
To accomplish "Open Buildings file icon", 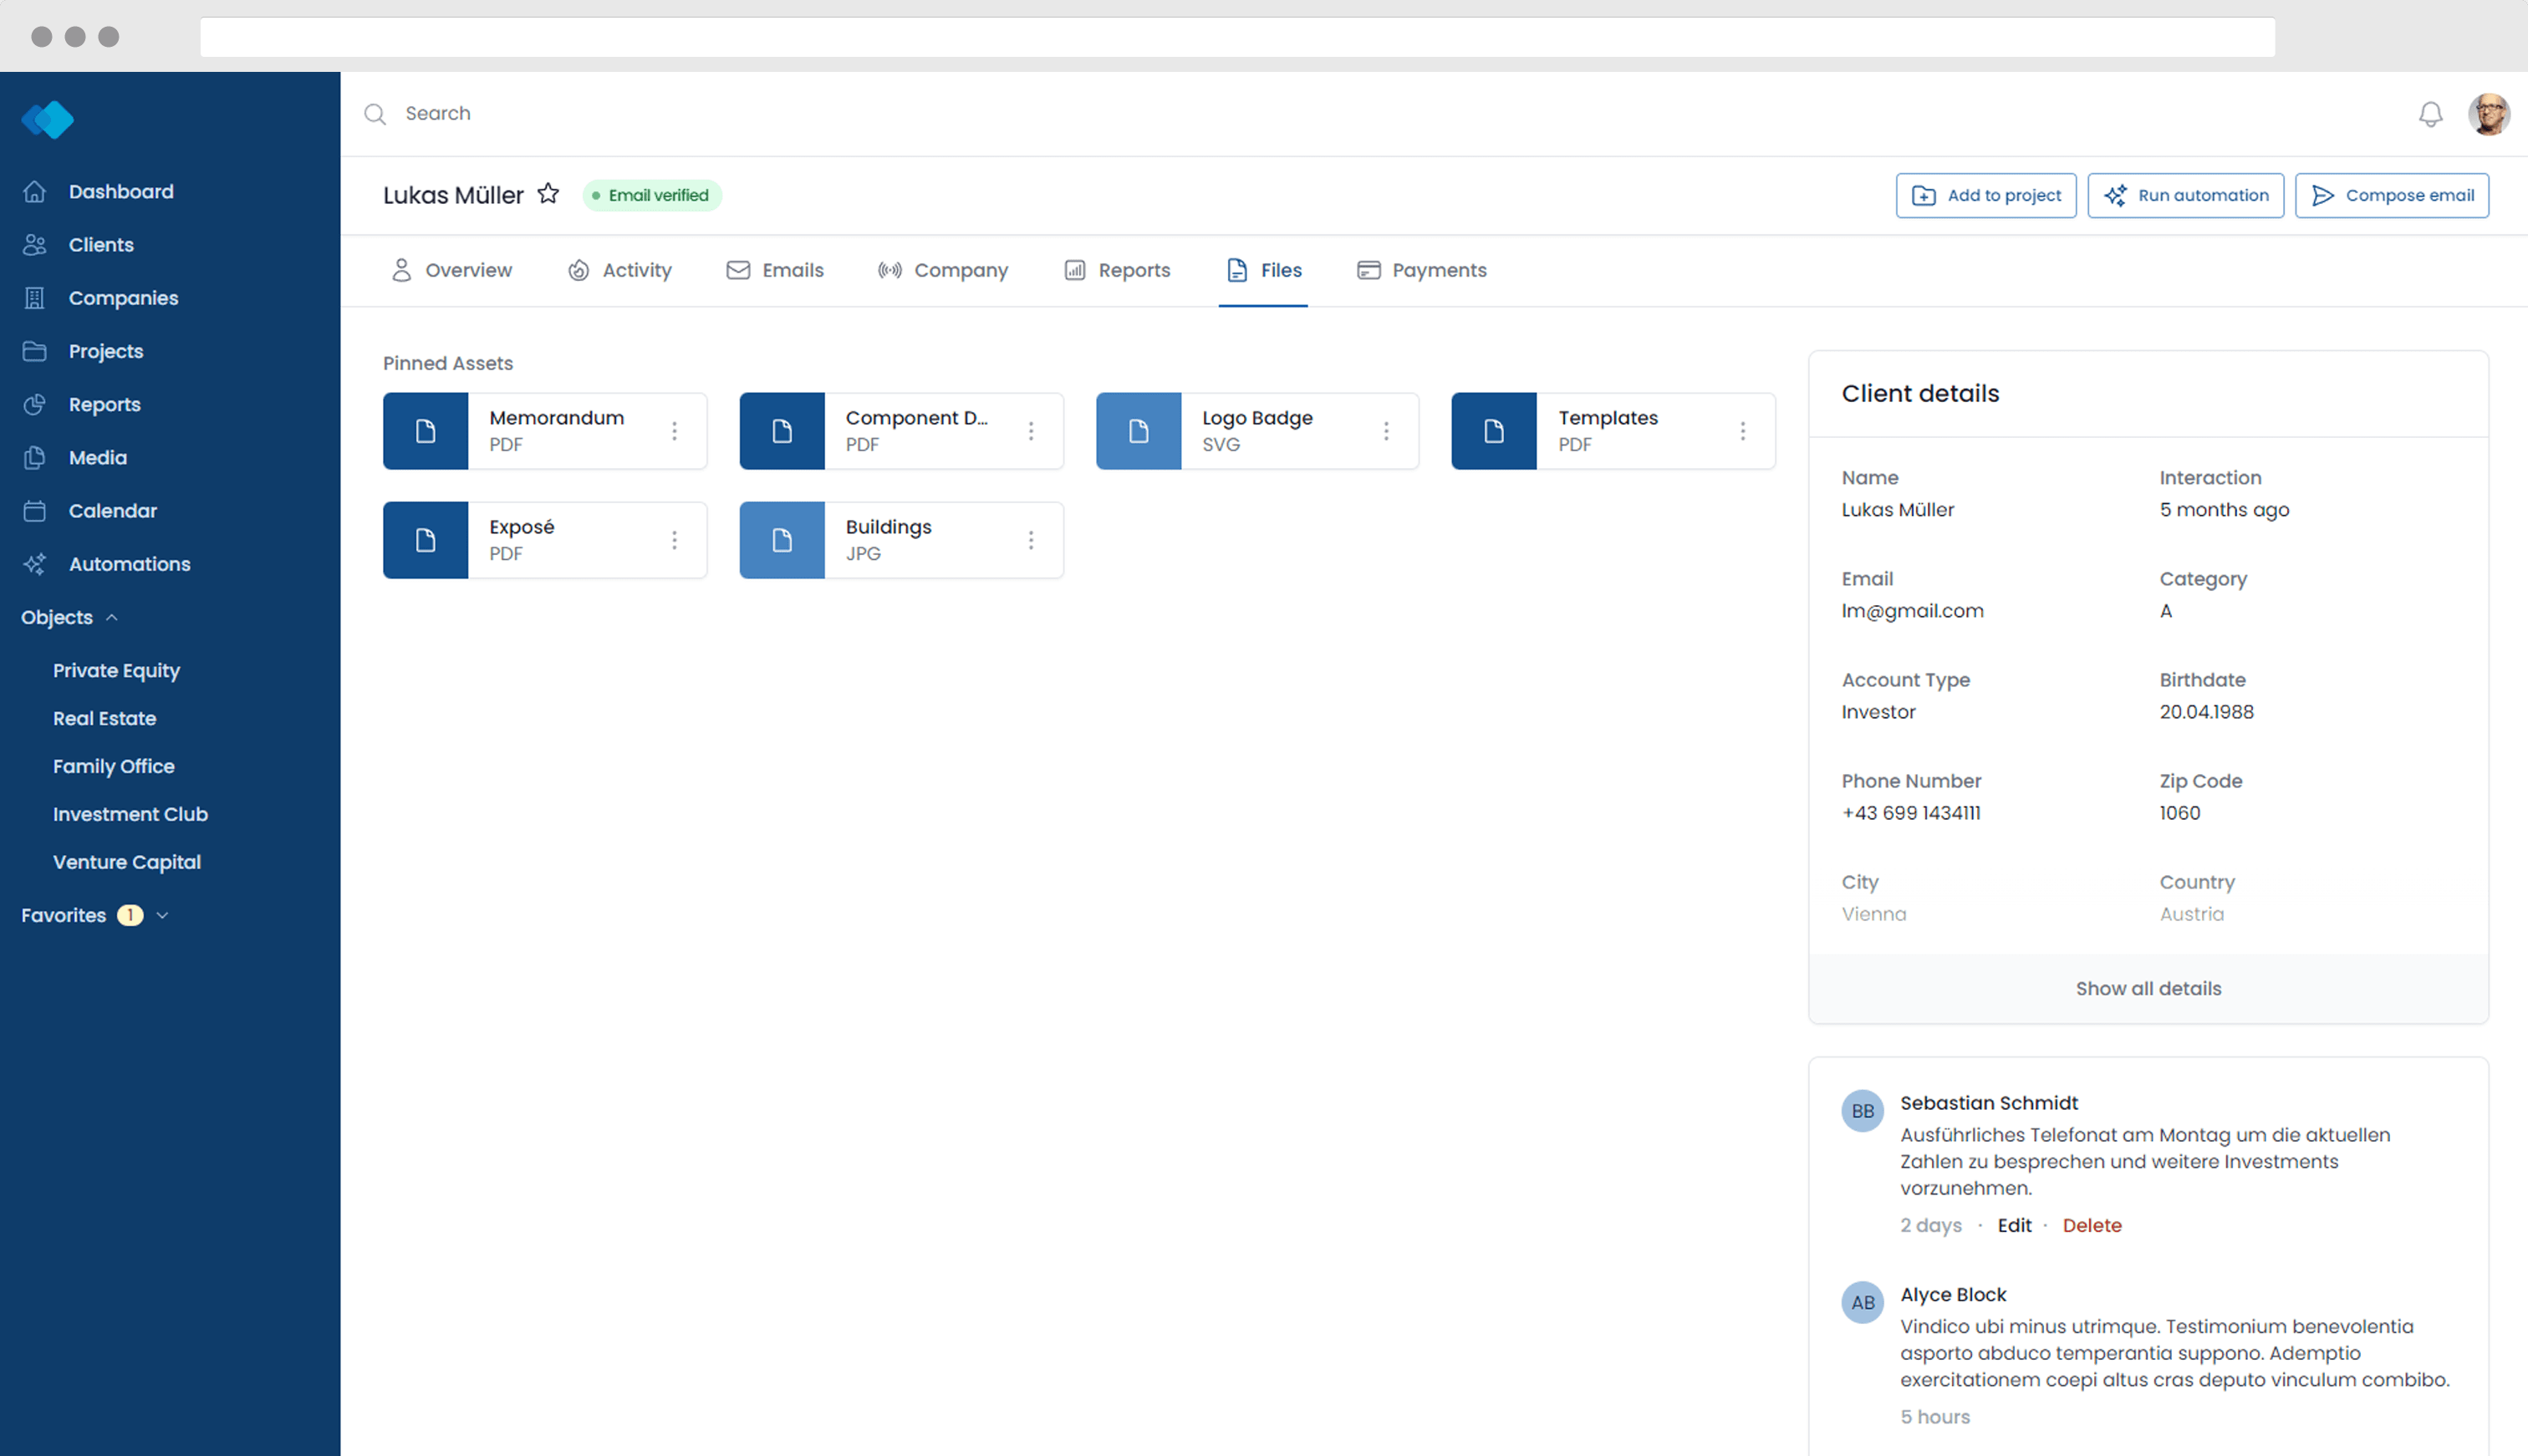I will 782,540.
